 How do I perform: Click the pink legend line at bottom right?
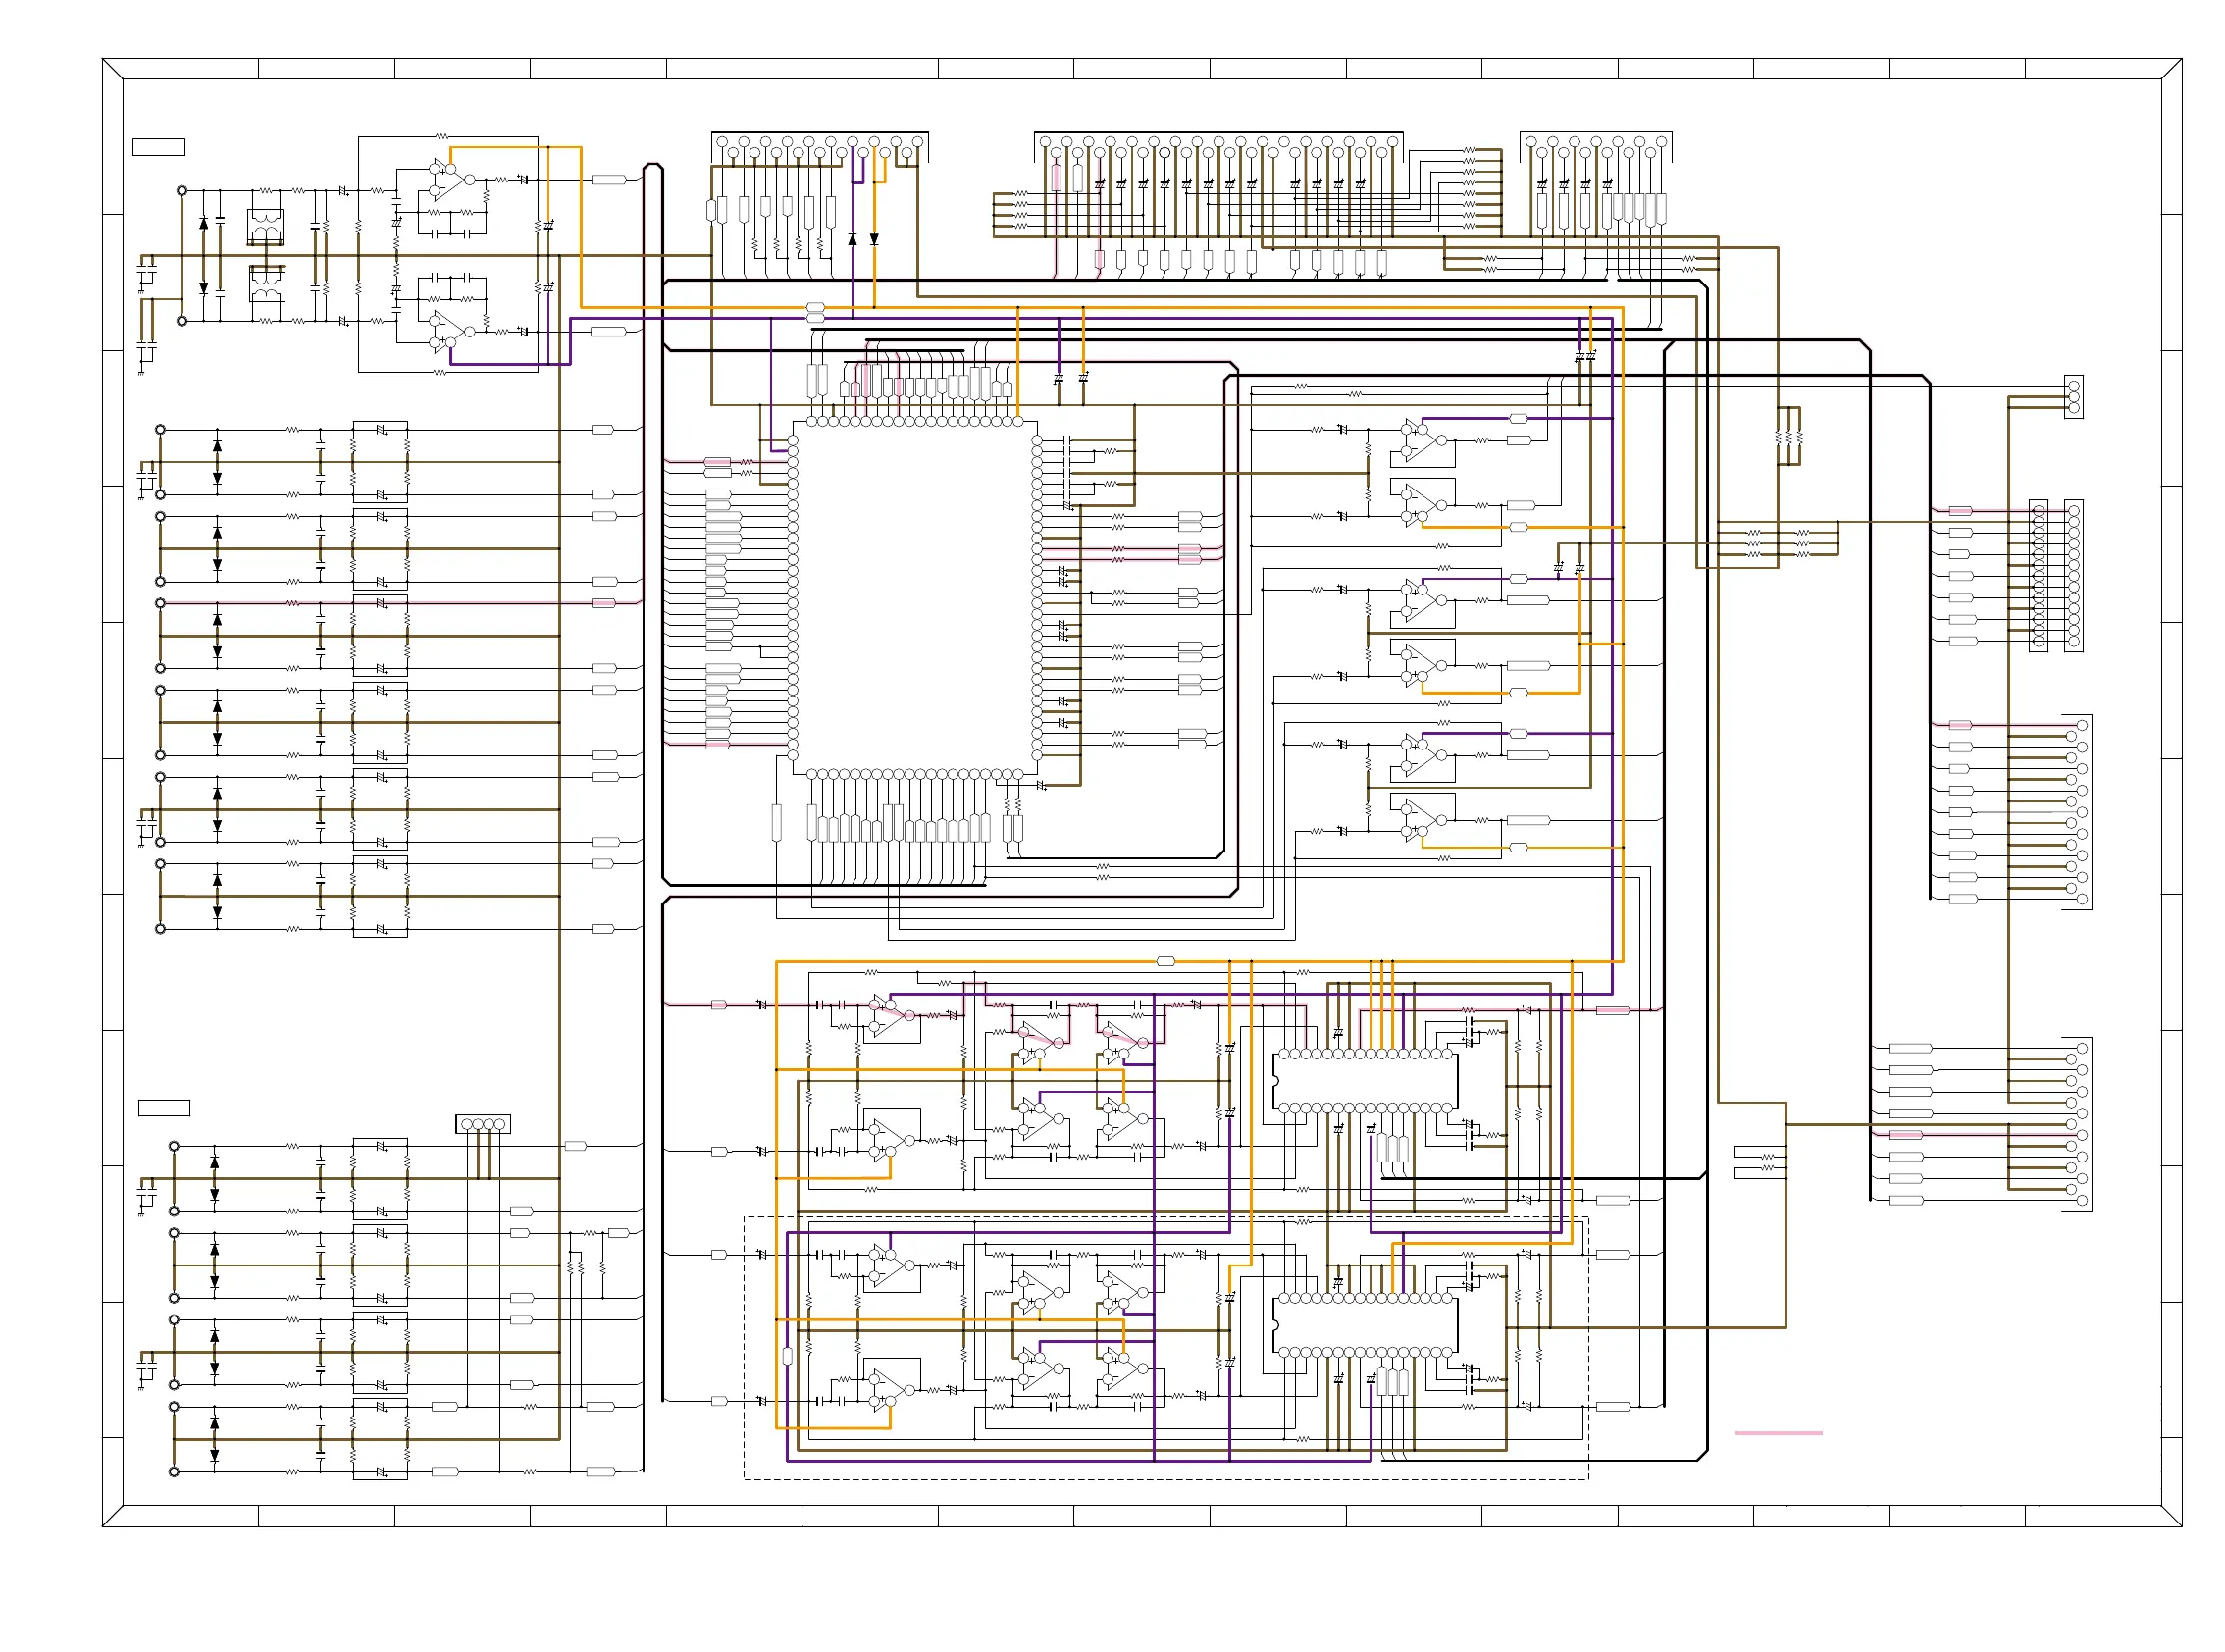tap(1778, 1433)
